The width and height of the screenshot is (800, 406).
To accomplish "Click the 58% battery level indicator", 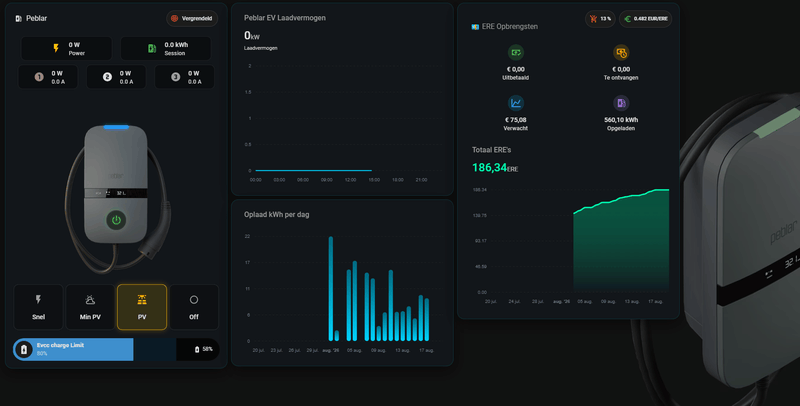I will [x=204, y=349].
